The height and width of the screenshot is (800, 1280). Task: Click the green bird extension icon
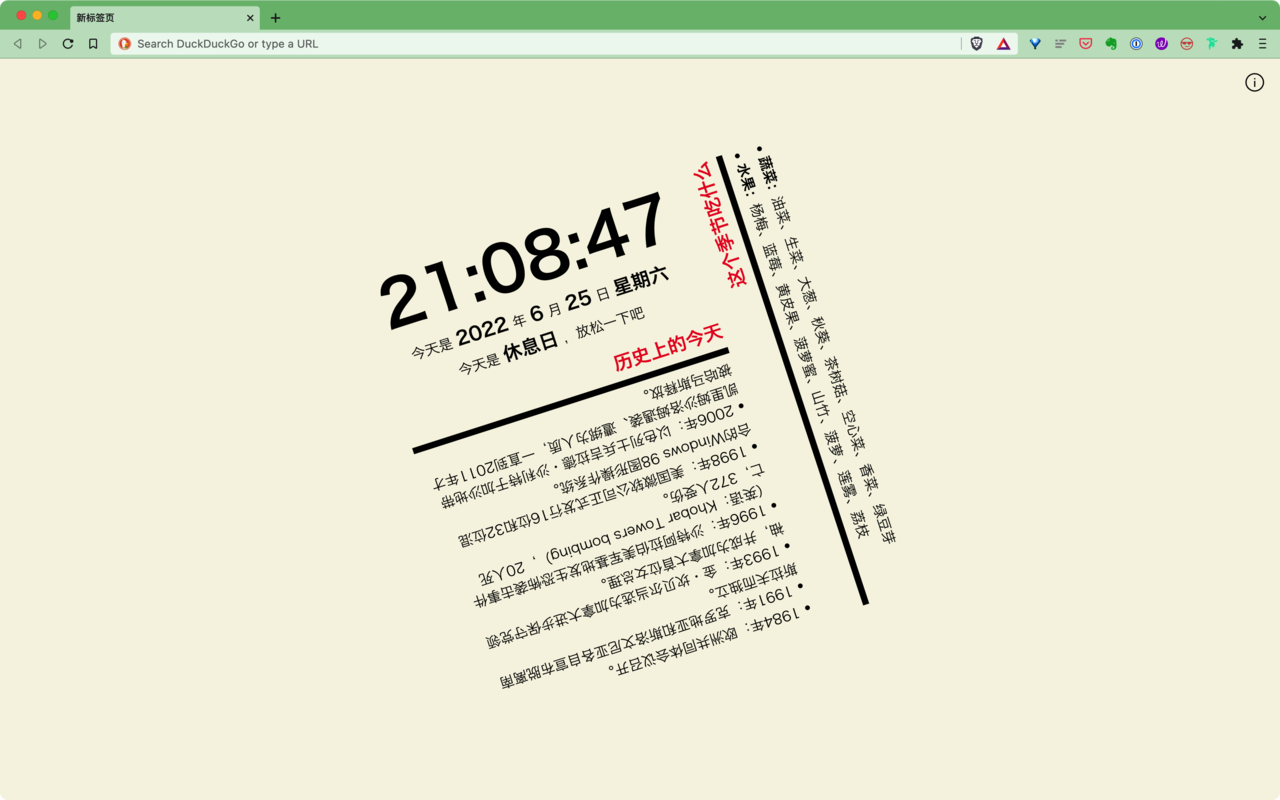click(1211, 44)
